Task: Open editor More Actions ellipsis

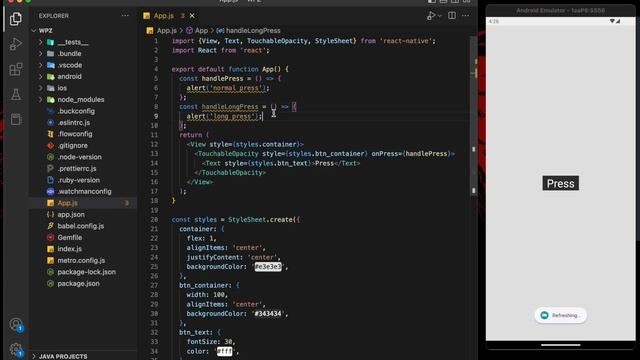Action: tap(466, 16)
